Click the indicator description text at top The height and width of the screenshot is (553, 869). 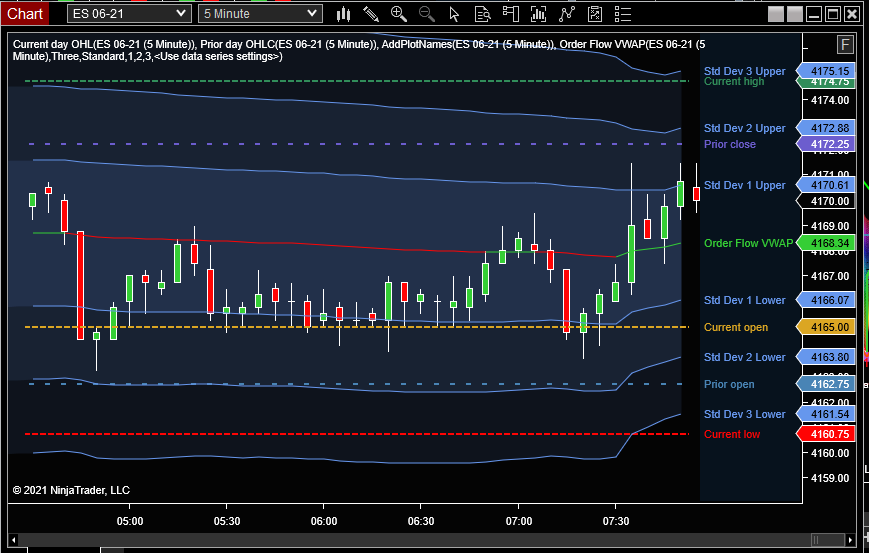359,50
